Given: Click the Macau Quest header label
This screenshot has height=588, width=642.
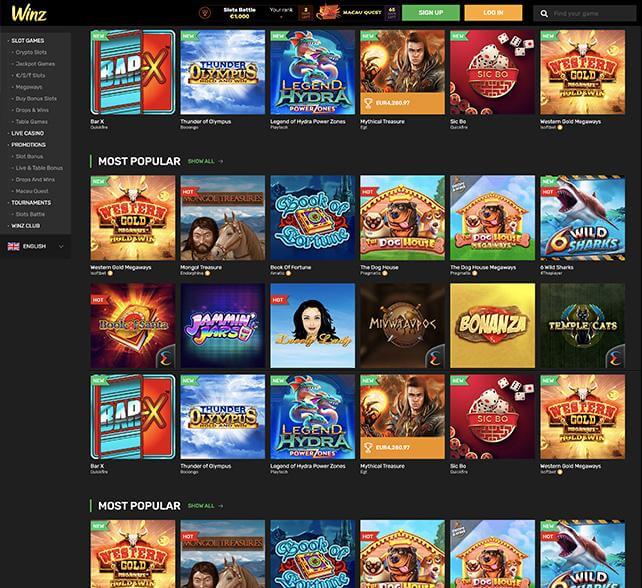Looking at the screenshot, I should coord(362,13).
